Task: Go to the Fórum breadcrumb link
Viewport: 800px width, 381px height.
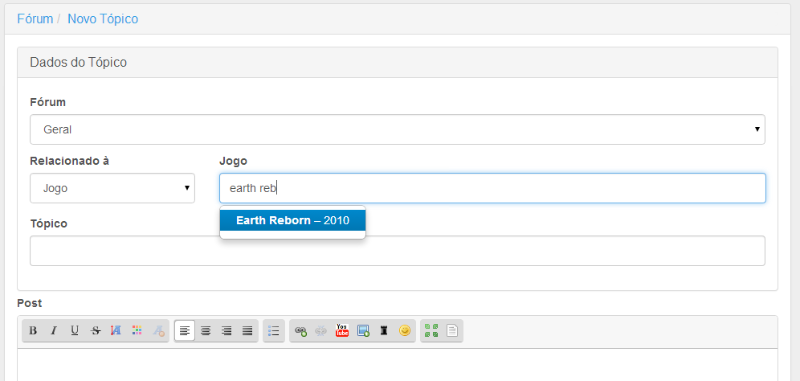Action: [x=35, y=19]
